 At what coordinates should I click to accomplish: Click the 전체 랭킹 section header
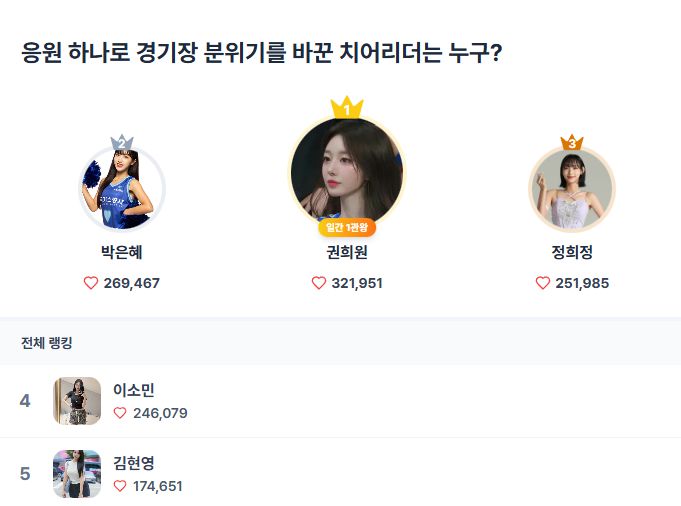tap(47, 343)
